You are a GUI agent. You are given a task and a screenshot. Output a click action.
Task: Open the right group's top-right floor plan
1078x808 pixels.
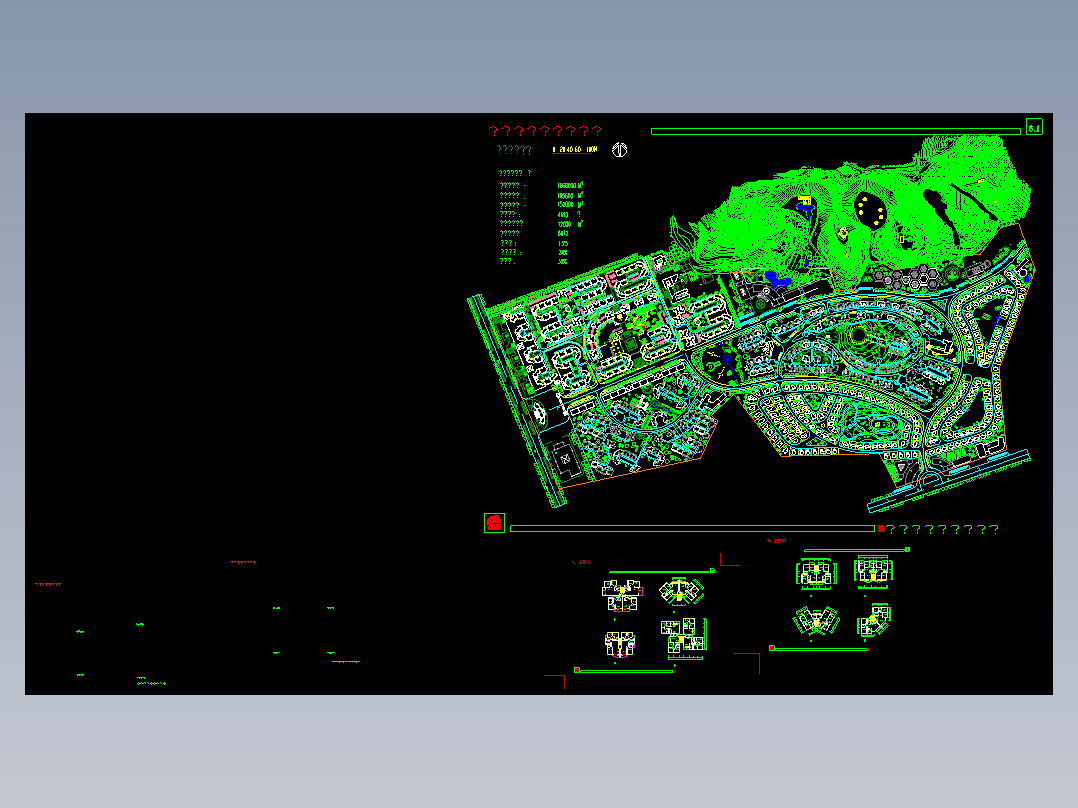pos(873,571)
